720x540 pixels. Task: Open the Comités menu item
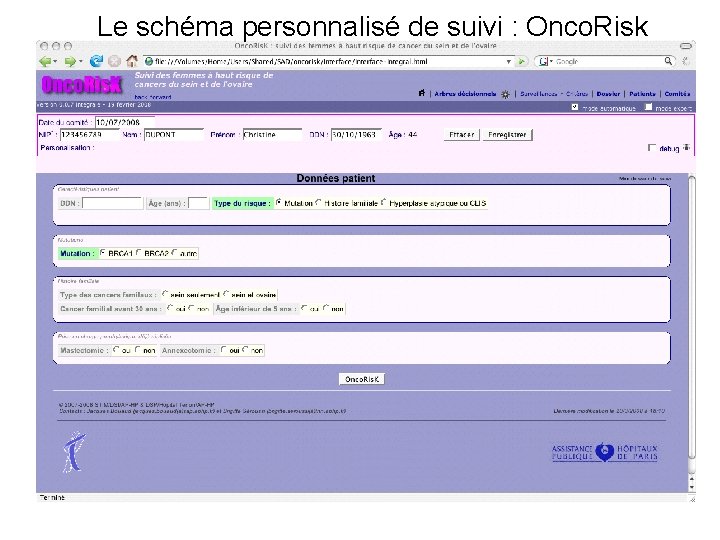pyautogui.click(x=677, y=94)
